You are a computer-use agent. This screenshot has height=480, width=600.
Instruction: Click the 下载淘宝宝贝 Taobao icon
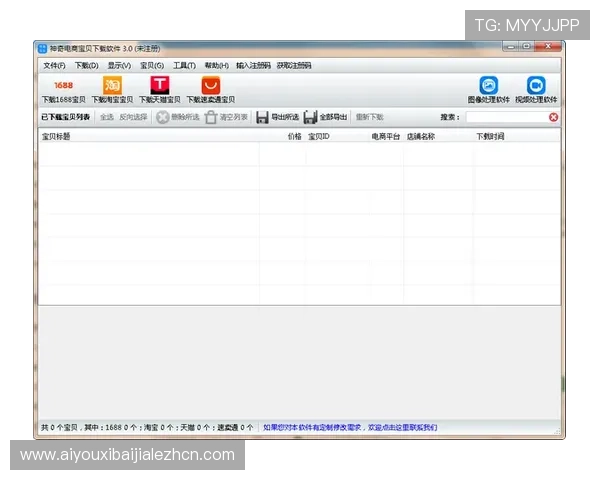coord(112,86)
